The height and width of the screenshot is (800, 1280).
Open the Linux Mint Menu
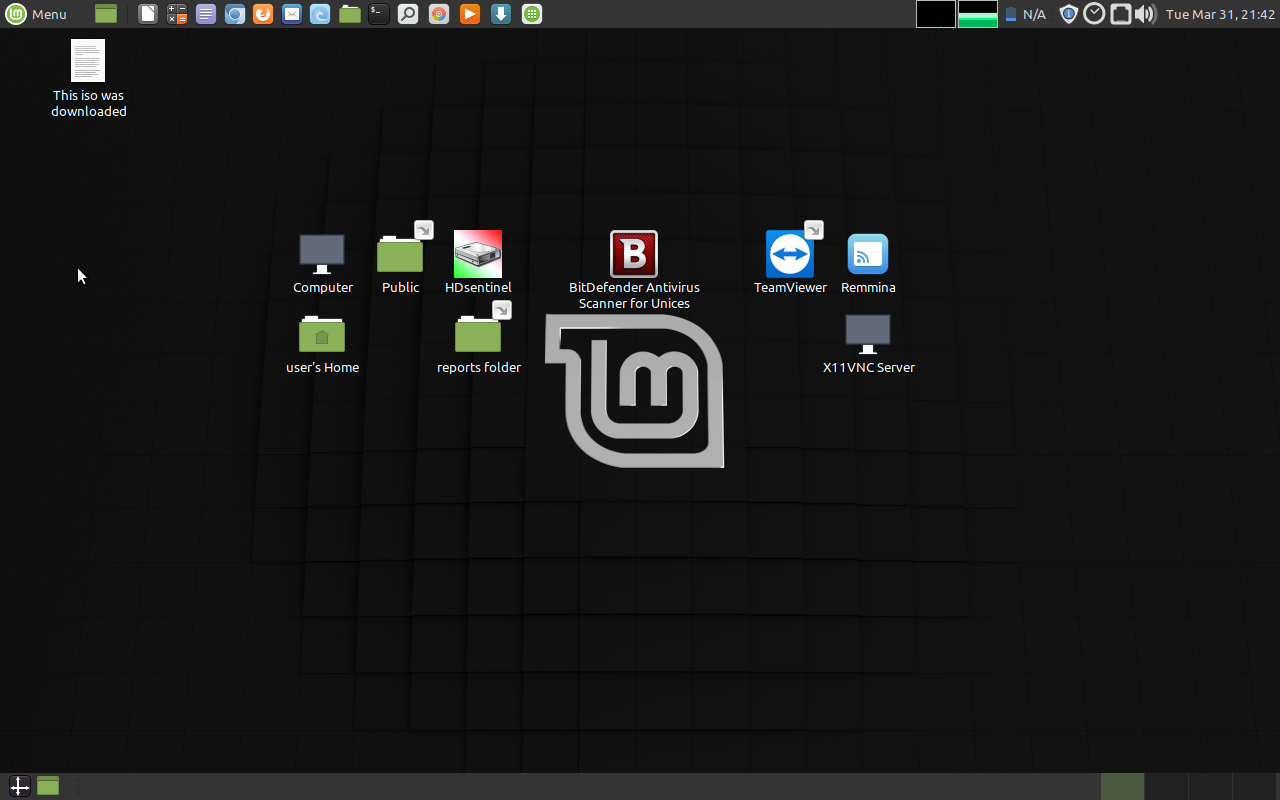tap(36, 14)
